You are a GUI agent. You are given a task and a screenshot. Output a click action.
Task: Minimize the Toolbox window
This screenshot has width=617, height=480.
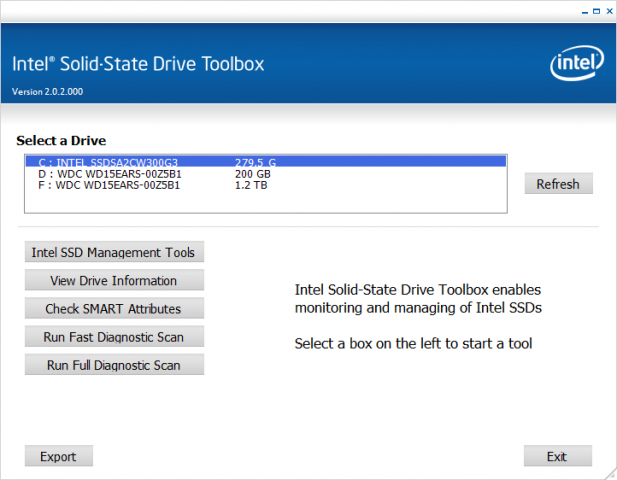point(585,12)
